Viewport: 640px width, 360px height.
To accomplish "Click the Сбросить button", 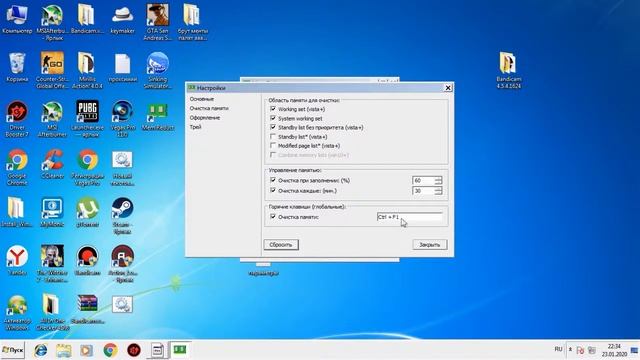I will point(281,245).
